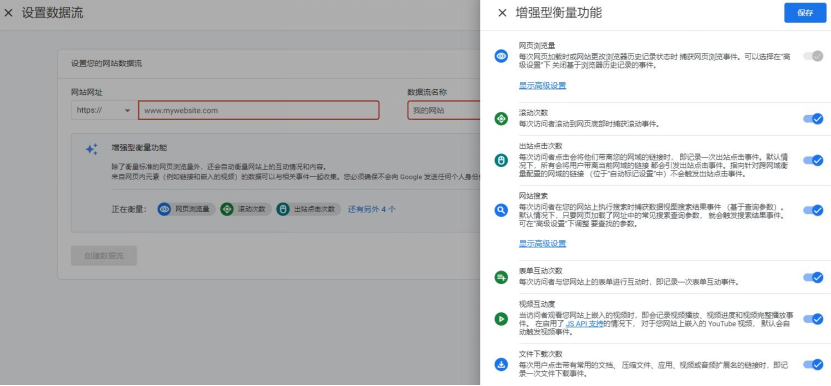Screen dimensions: 831x386
Task: Select the 网页浏览量 chip under 正在衡量
Action: 187,209
